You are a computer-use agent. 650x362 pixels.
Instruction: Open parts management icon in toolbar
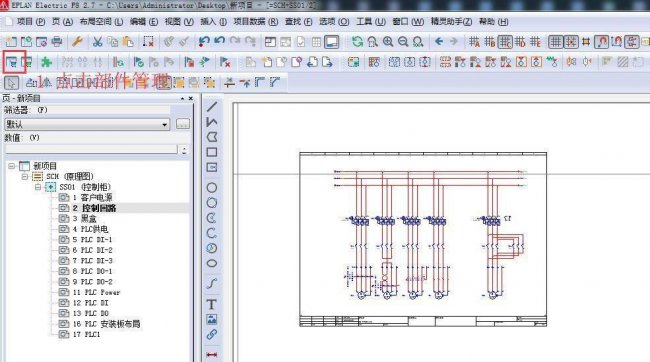tap(11, 62)
